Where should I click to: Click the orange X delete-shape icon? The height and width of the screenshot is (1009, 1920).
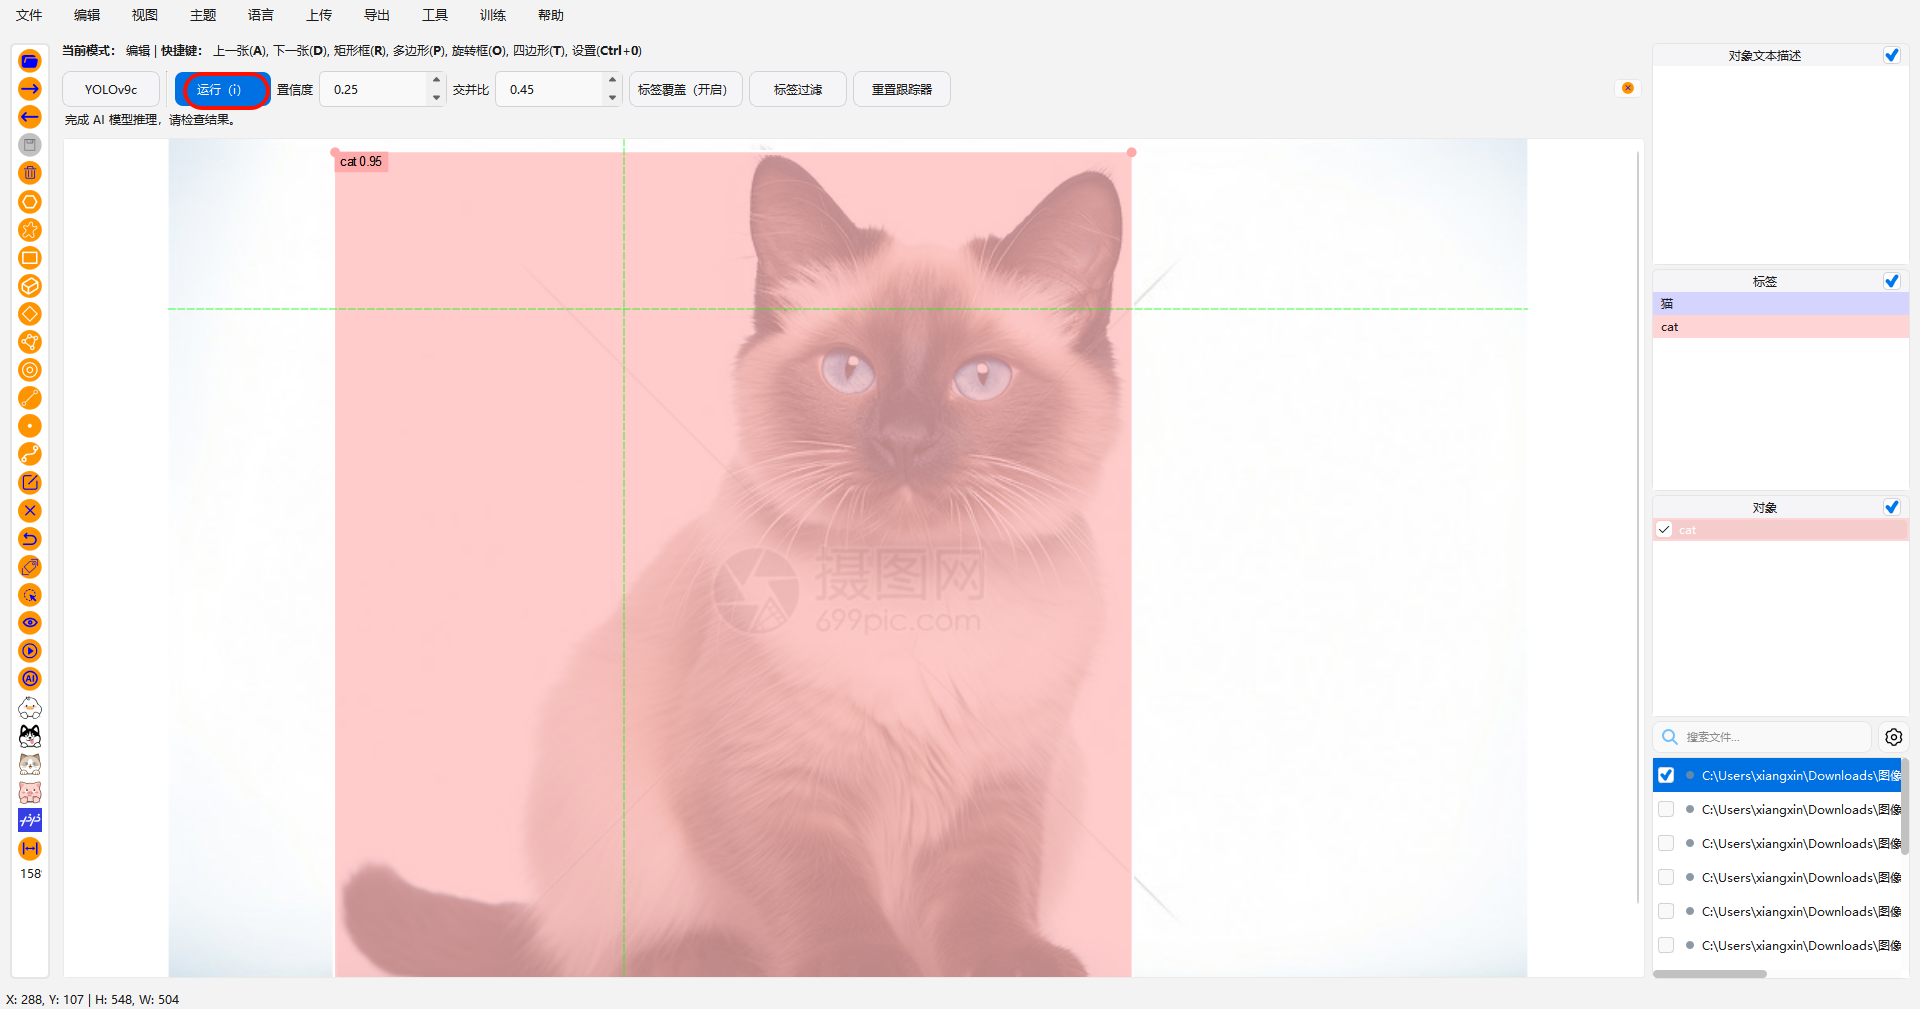tap(30, 511)
